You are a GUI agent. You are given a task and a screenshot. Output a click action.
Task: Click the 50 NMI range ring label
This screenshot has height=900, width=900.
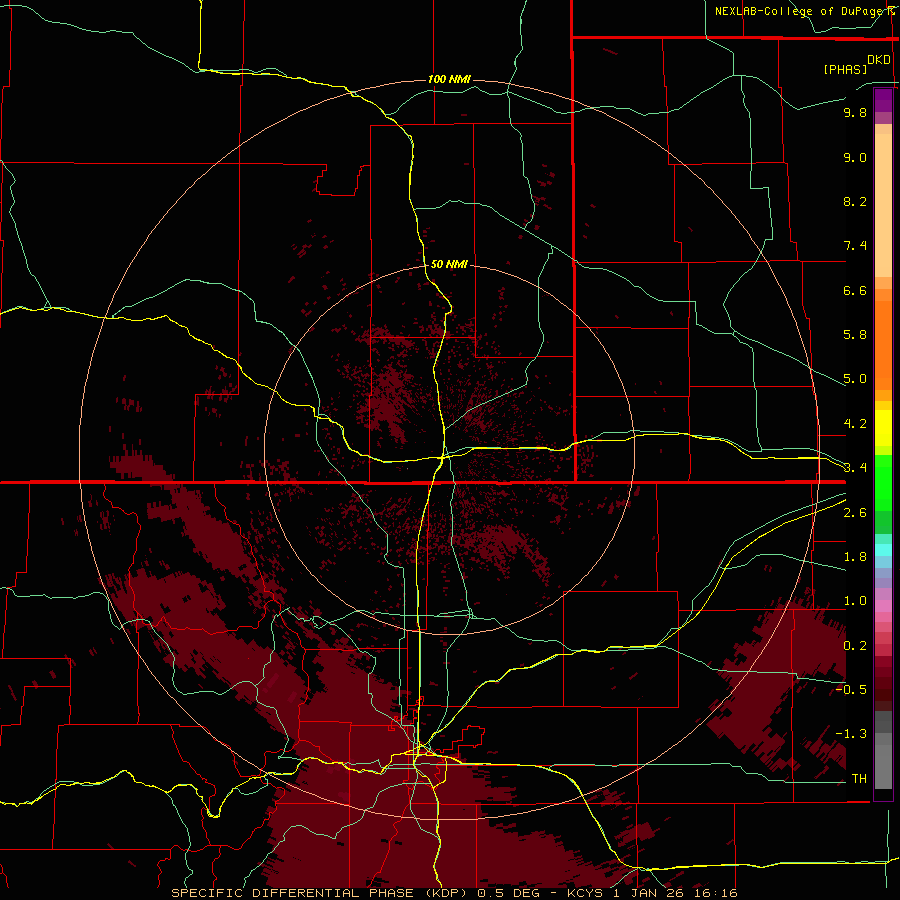point(449,264)
